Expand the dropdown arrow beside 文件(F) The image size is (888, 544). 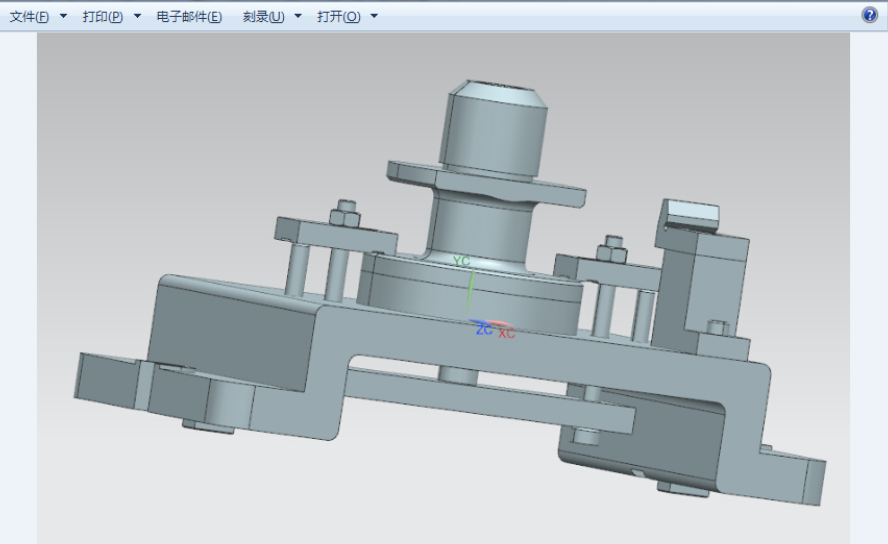click(x=63, y=16)
